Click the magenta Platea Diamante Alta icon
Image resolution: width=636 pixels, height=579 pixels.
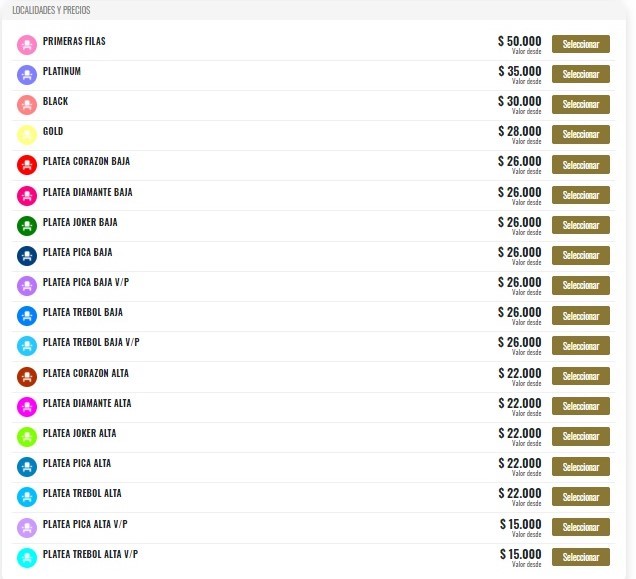(x=27, y=407)
